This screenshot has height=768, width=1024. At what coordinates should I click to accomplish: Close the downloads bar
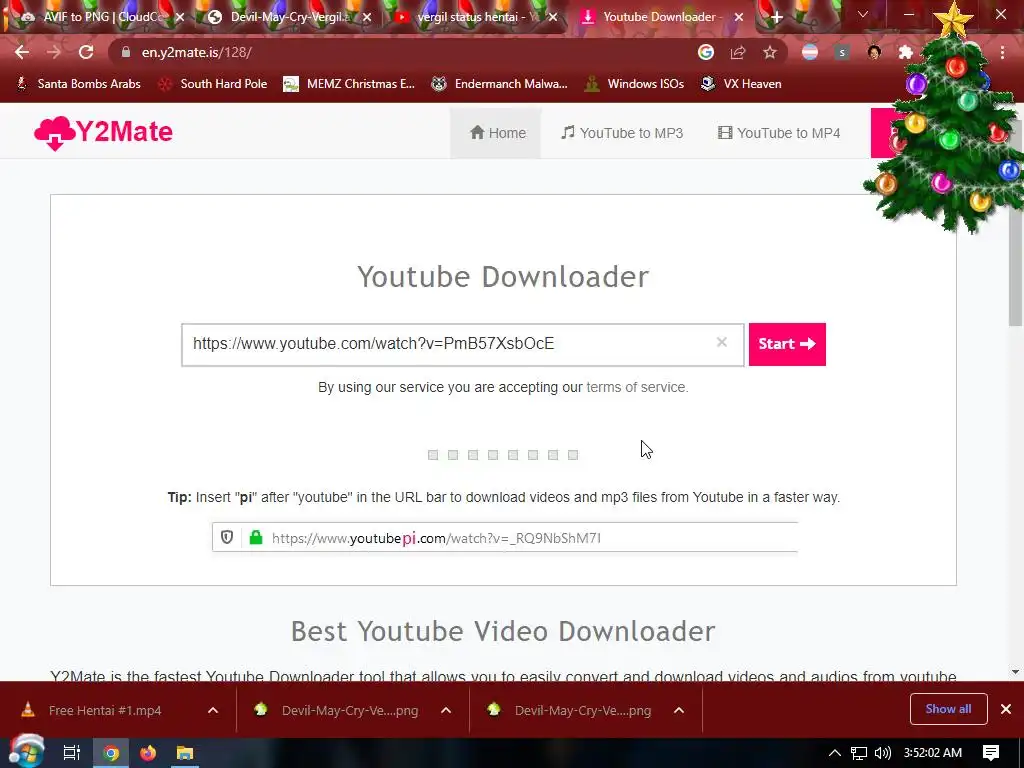coord(1006,709)
